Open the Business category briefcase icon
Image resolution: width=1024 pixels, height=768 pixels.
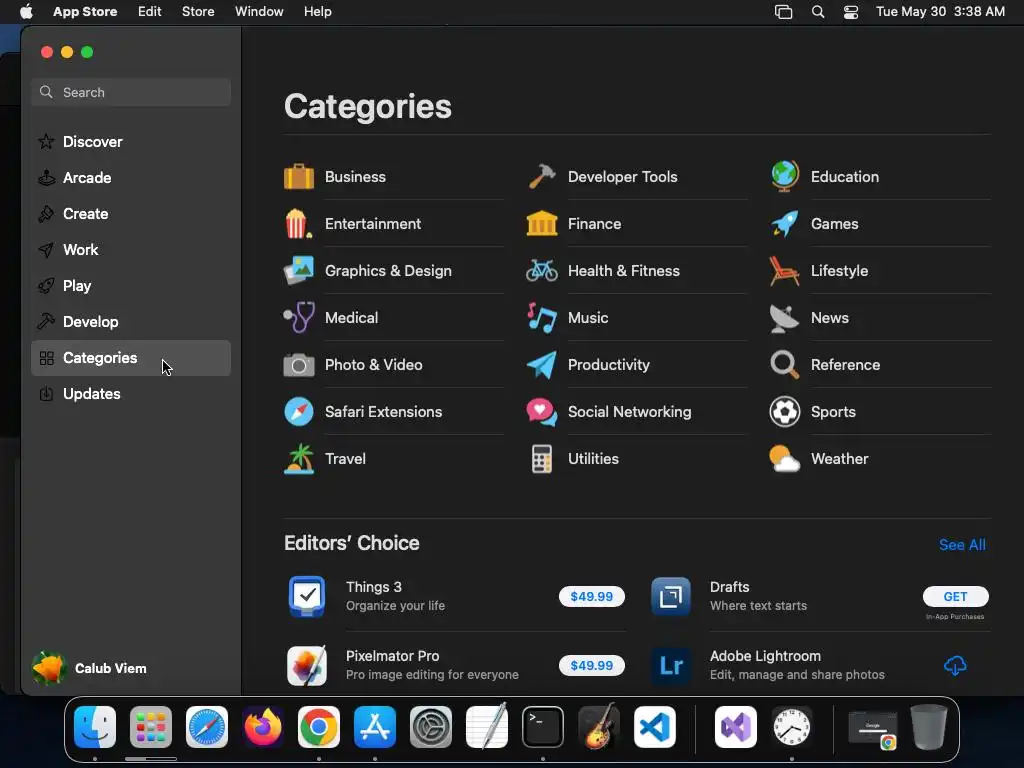pos(299,176)
